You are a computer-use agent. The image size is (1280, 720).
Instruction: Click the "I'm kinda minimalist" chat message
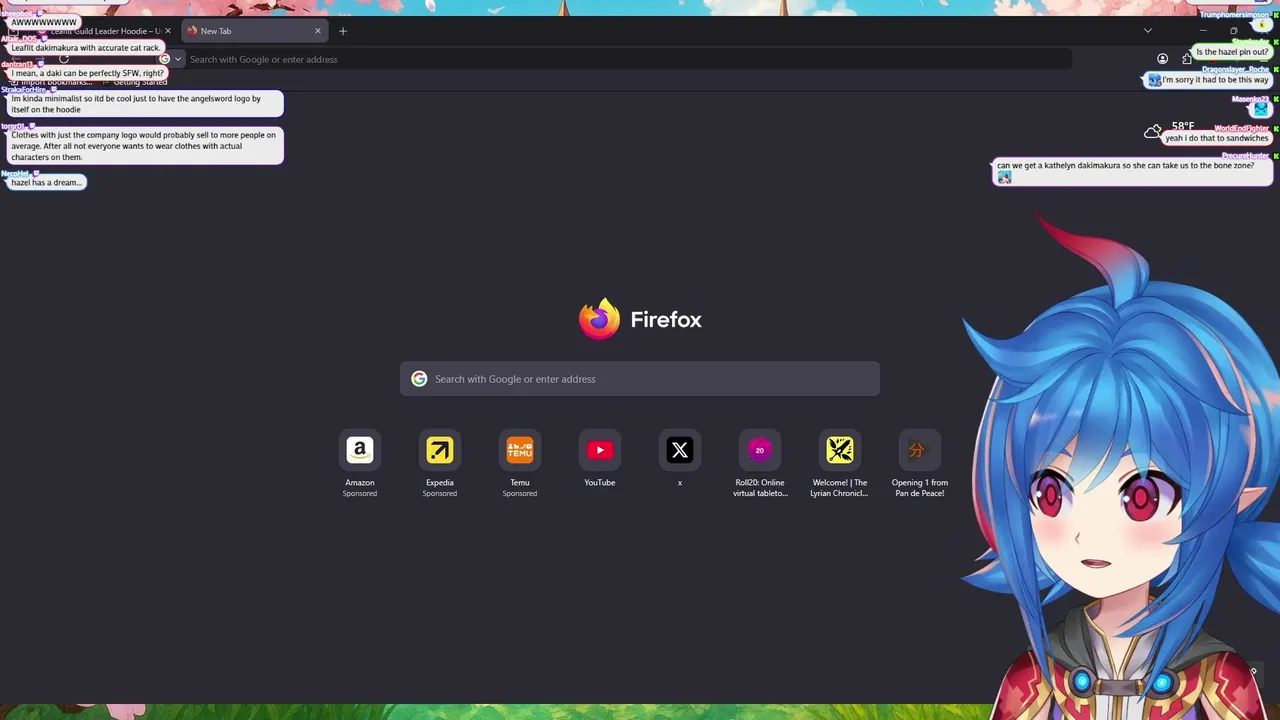[x=145, y=104]
